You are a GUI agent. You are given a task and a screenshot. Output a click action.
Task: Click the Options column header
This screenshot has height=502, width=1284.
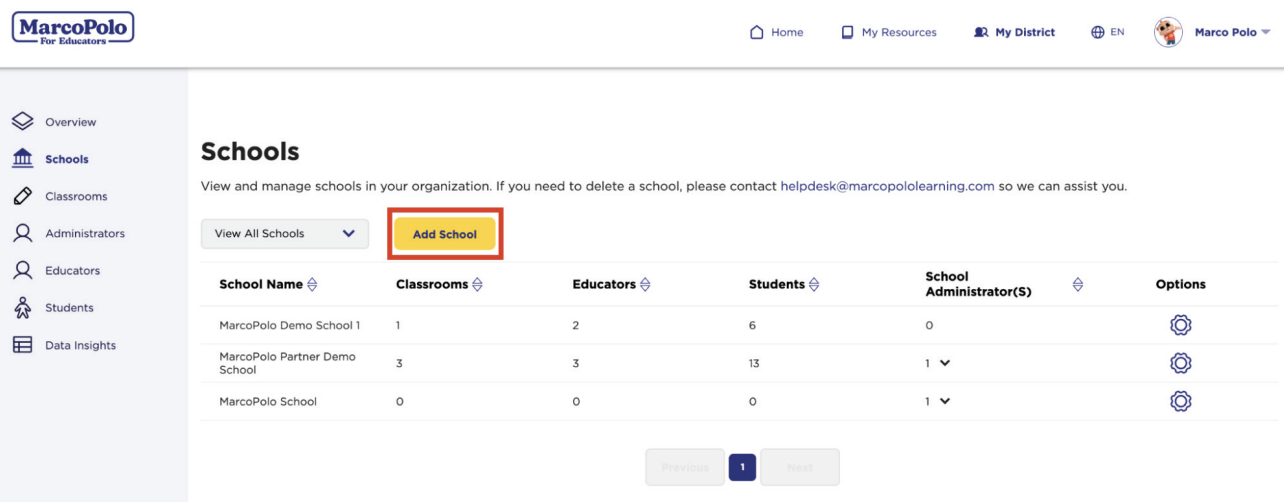pos(1181,284)
